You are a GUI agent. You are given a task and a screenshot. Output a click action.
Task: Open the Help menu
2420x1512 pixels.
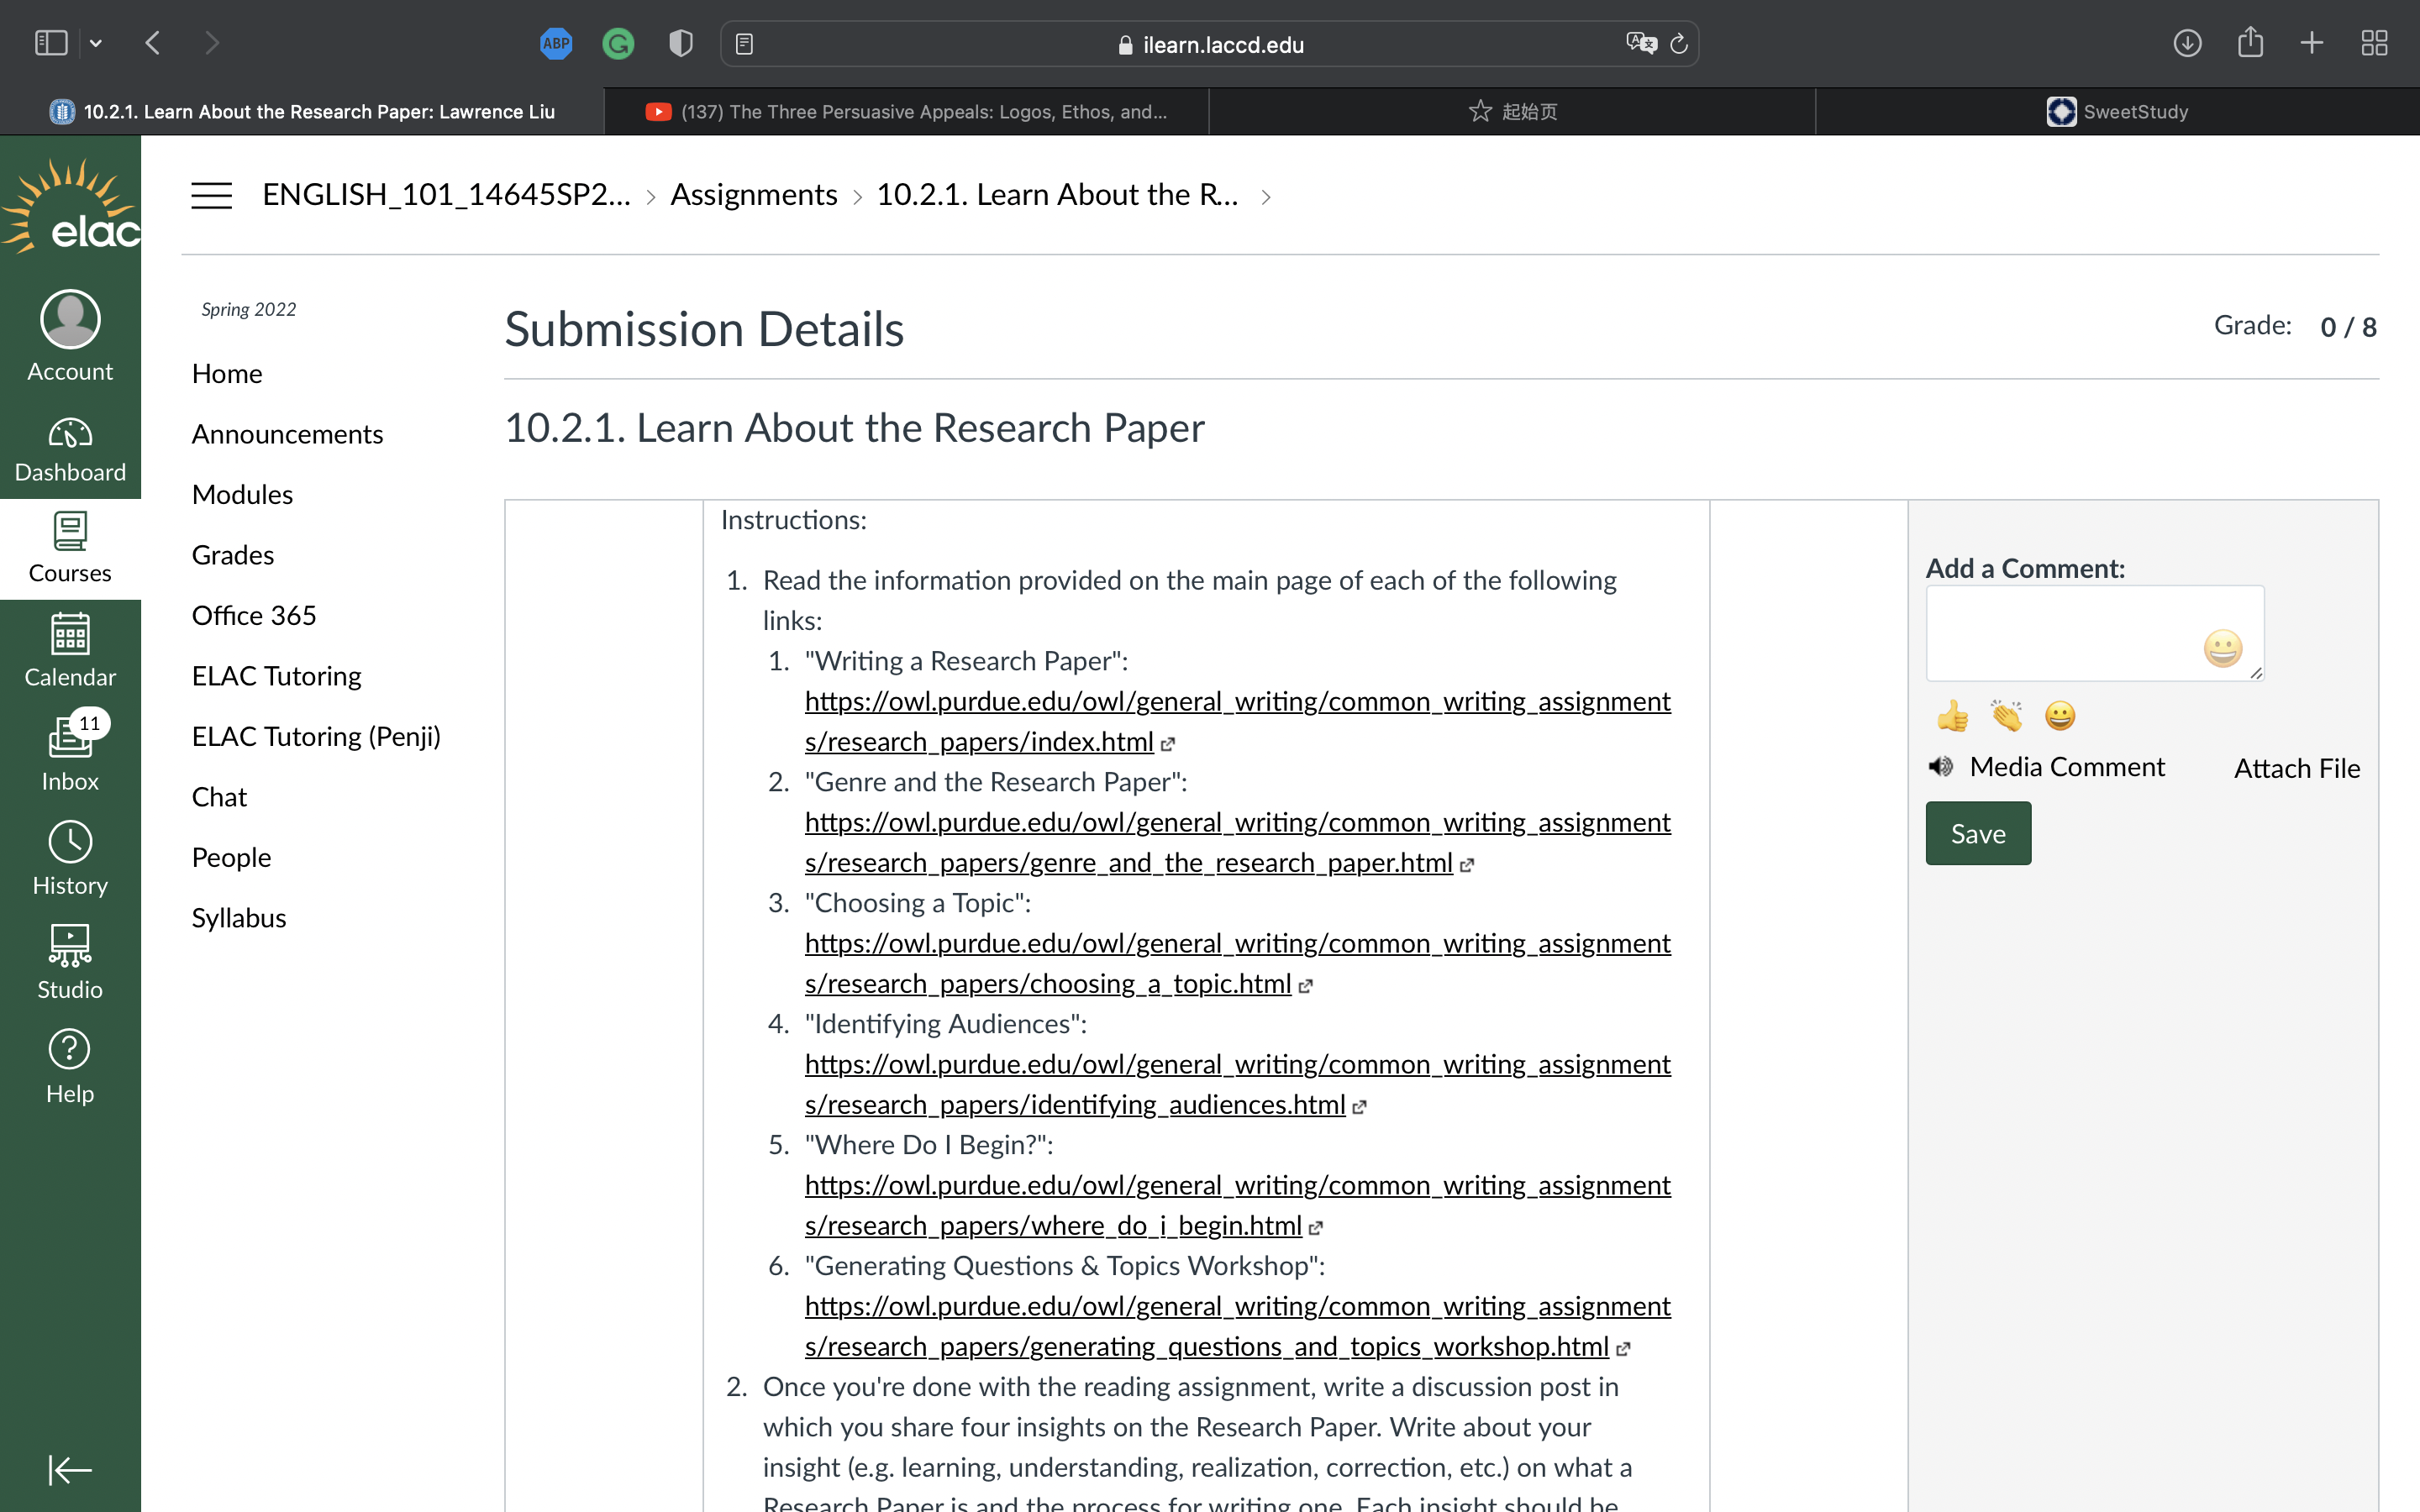coord(70,1066)
